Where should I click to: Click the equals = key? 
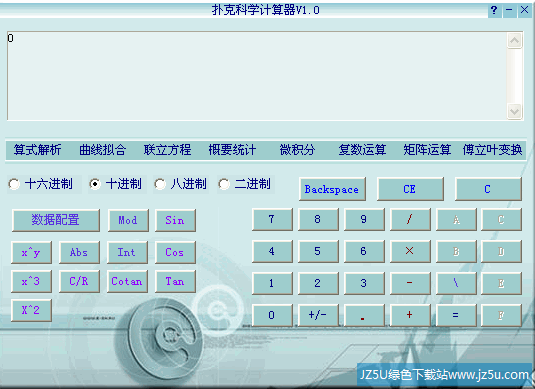tap(456, 315)
